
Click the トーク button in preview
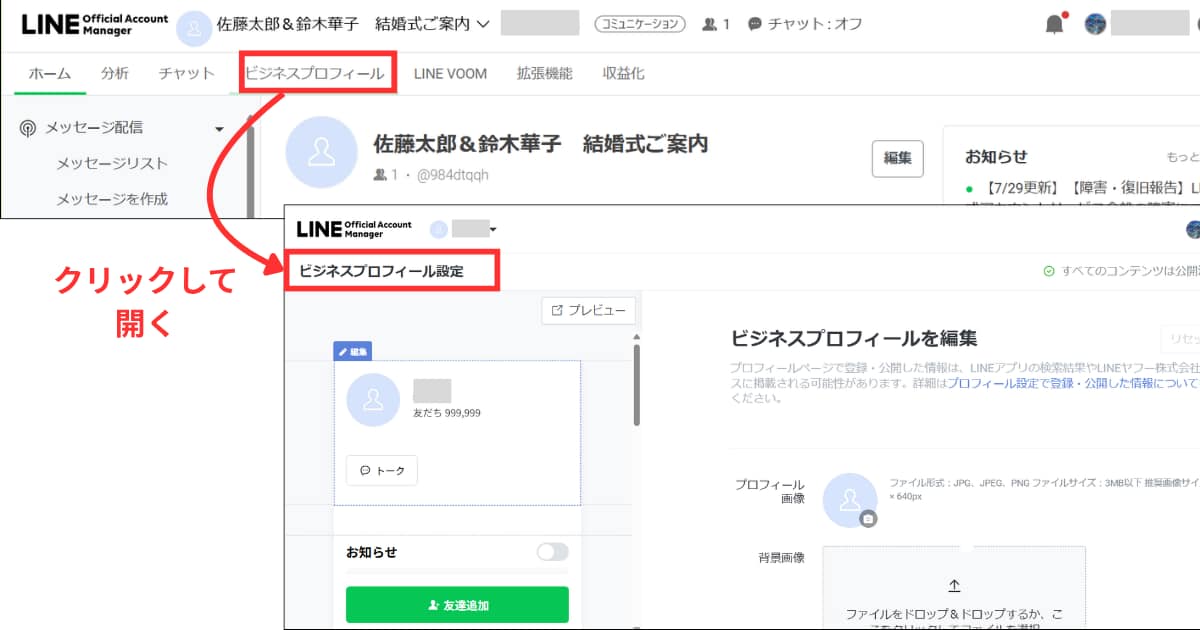(382, 470)
